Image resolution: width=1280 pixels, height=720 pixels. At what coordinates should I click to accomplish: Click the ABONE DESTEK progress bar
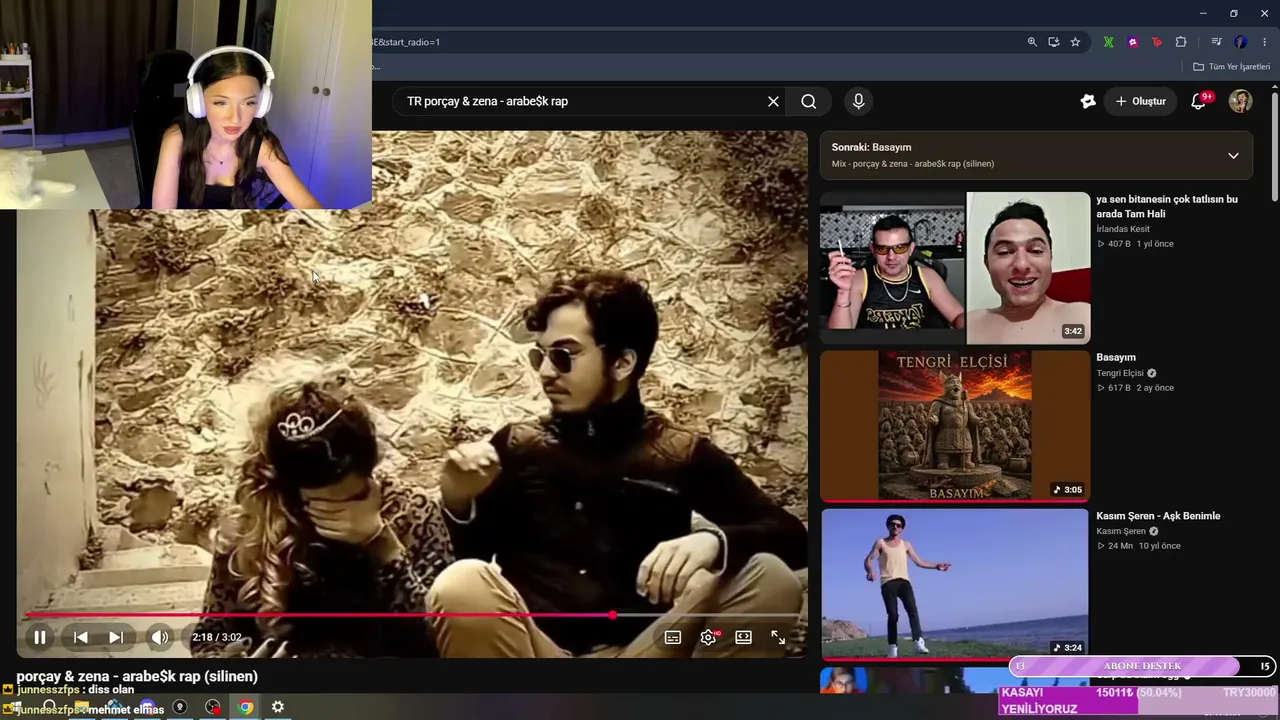1142,666
